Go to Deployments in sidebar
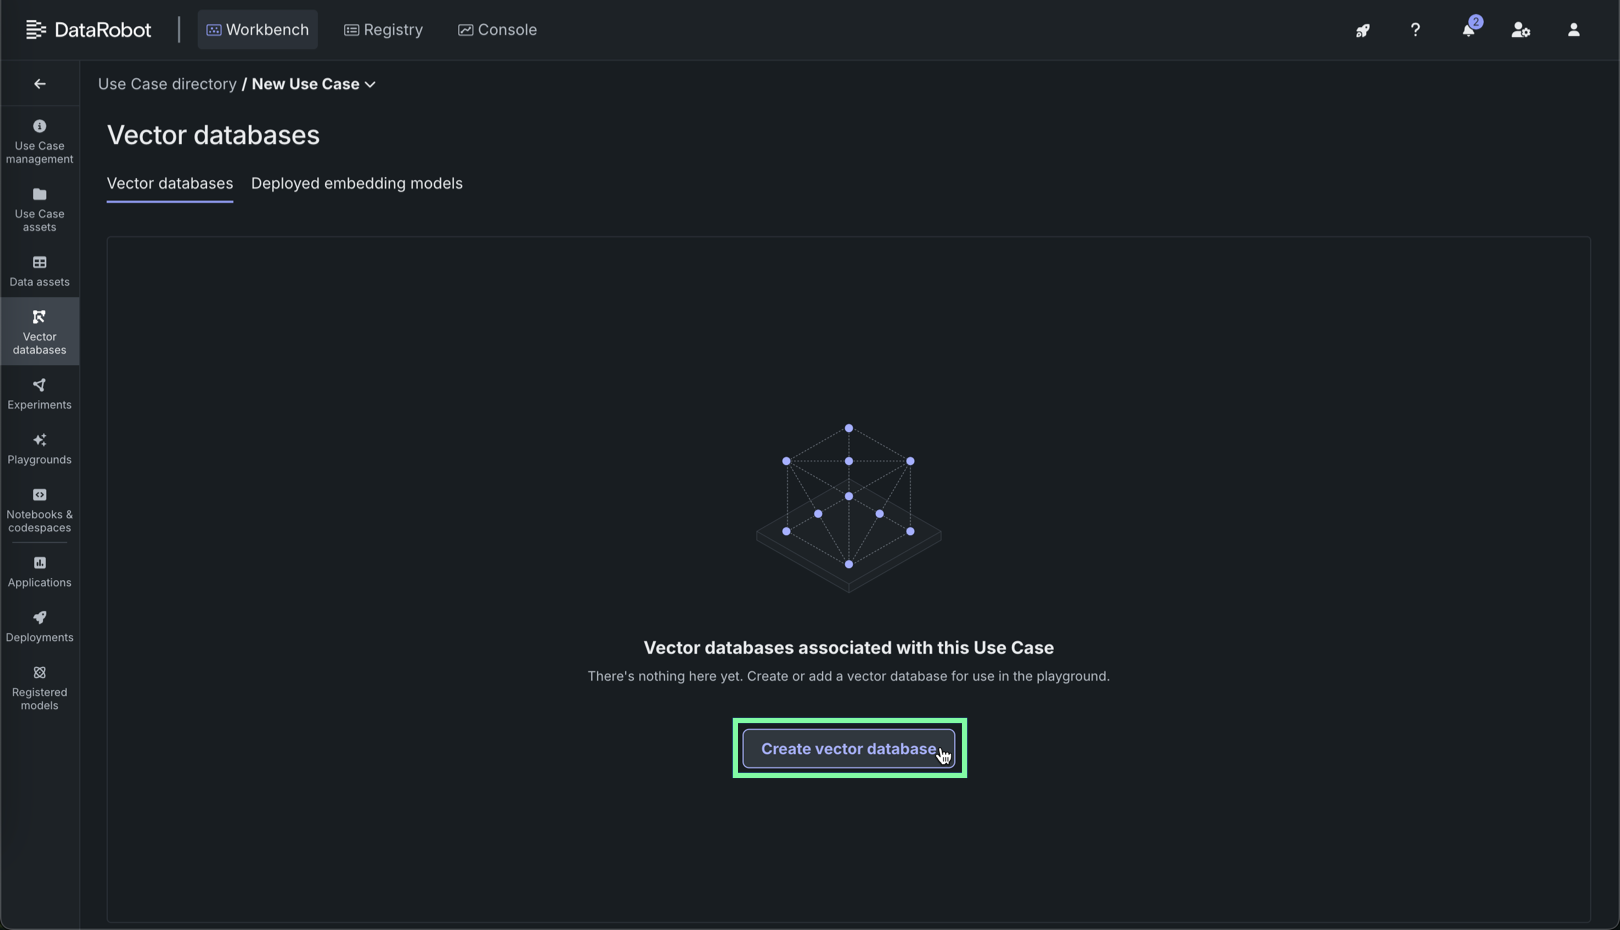 coord(39,627)
